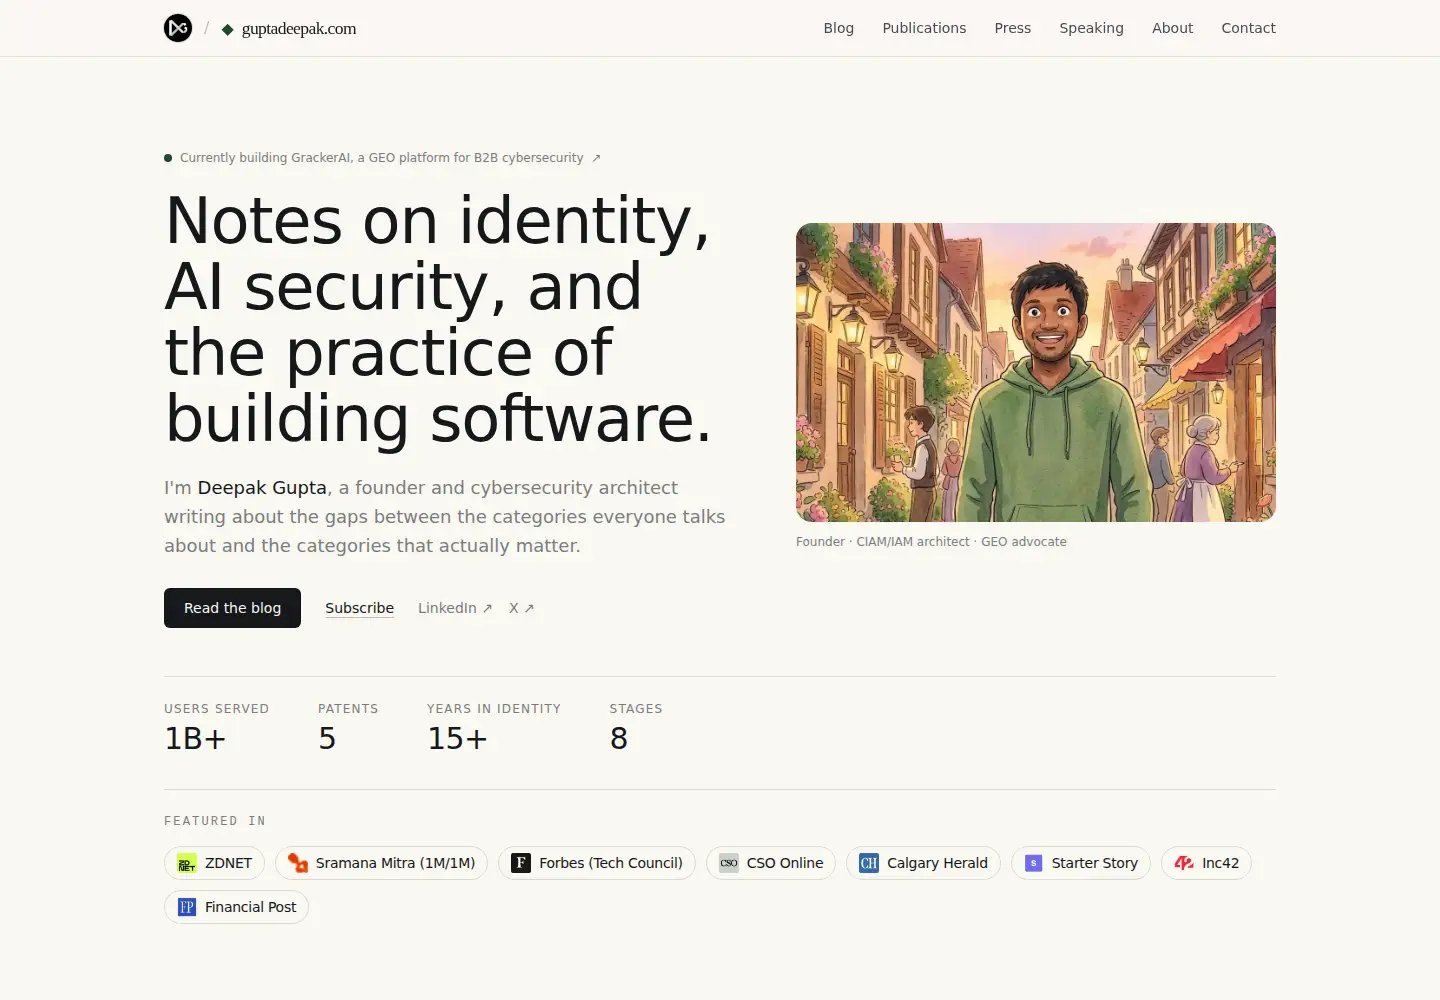Click the Starter Story purple logo icon
Screen dimensions: 1440x1000
click(1034, 863)
